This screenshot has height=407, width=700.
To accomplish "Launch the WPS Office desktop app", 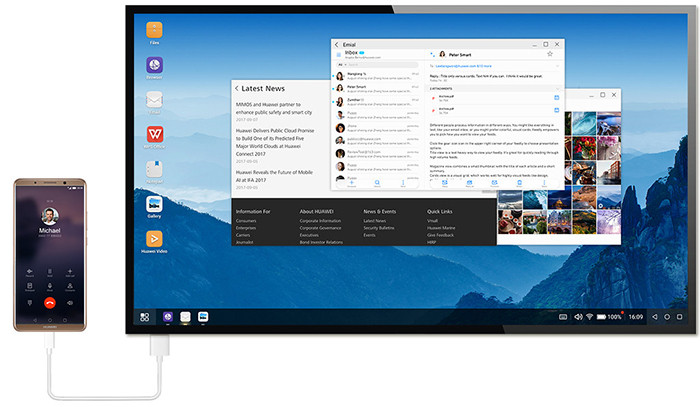I will 154,133.
